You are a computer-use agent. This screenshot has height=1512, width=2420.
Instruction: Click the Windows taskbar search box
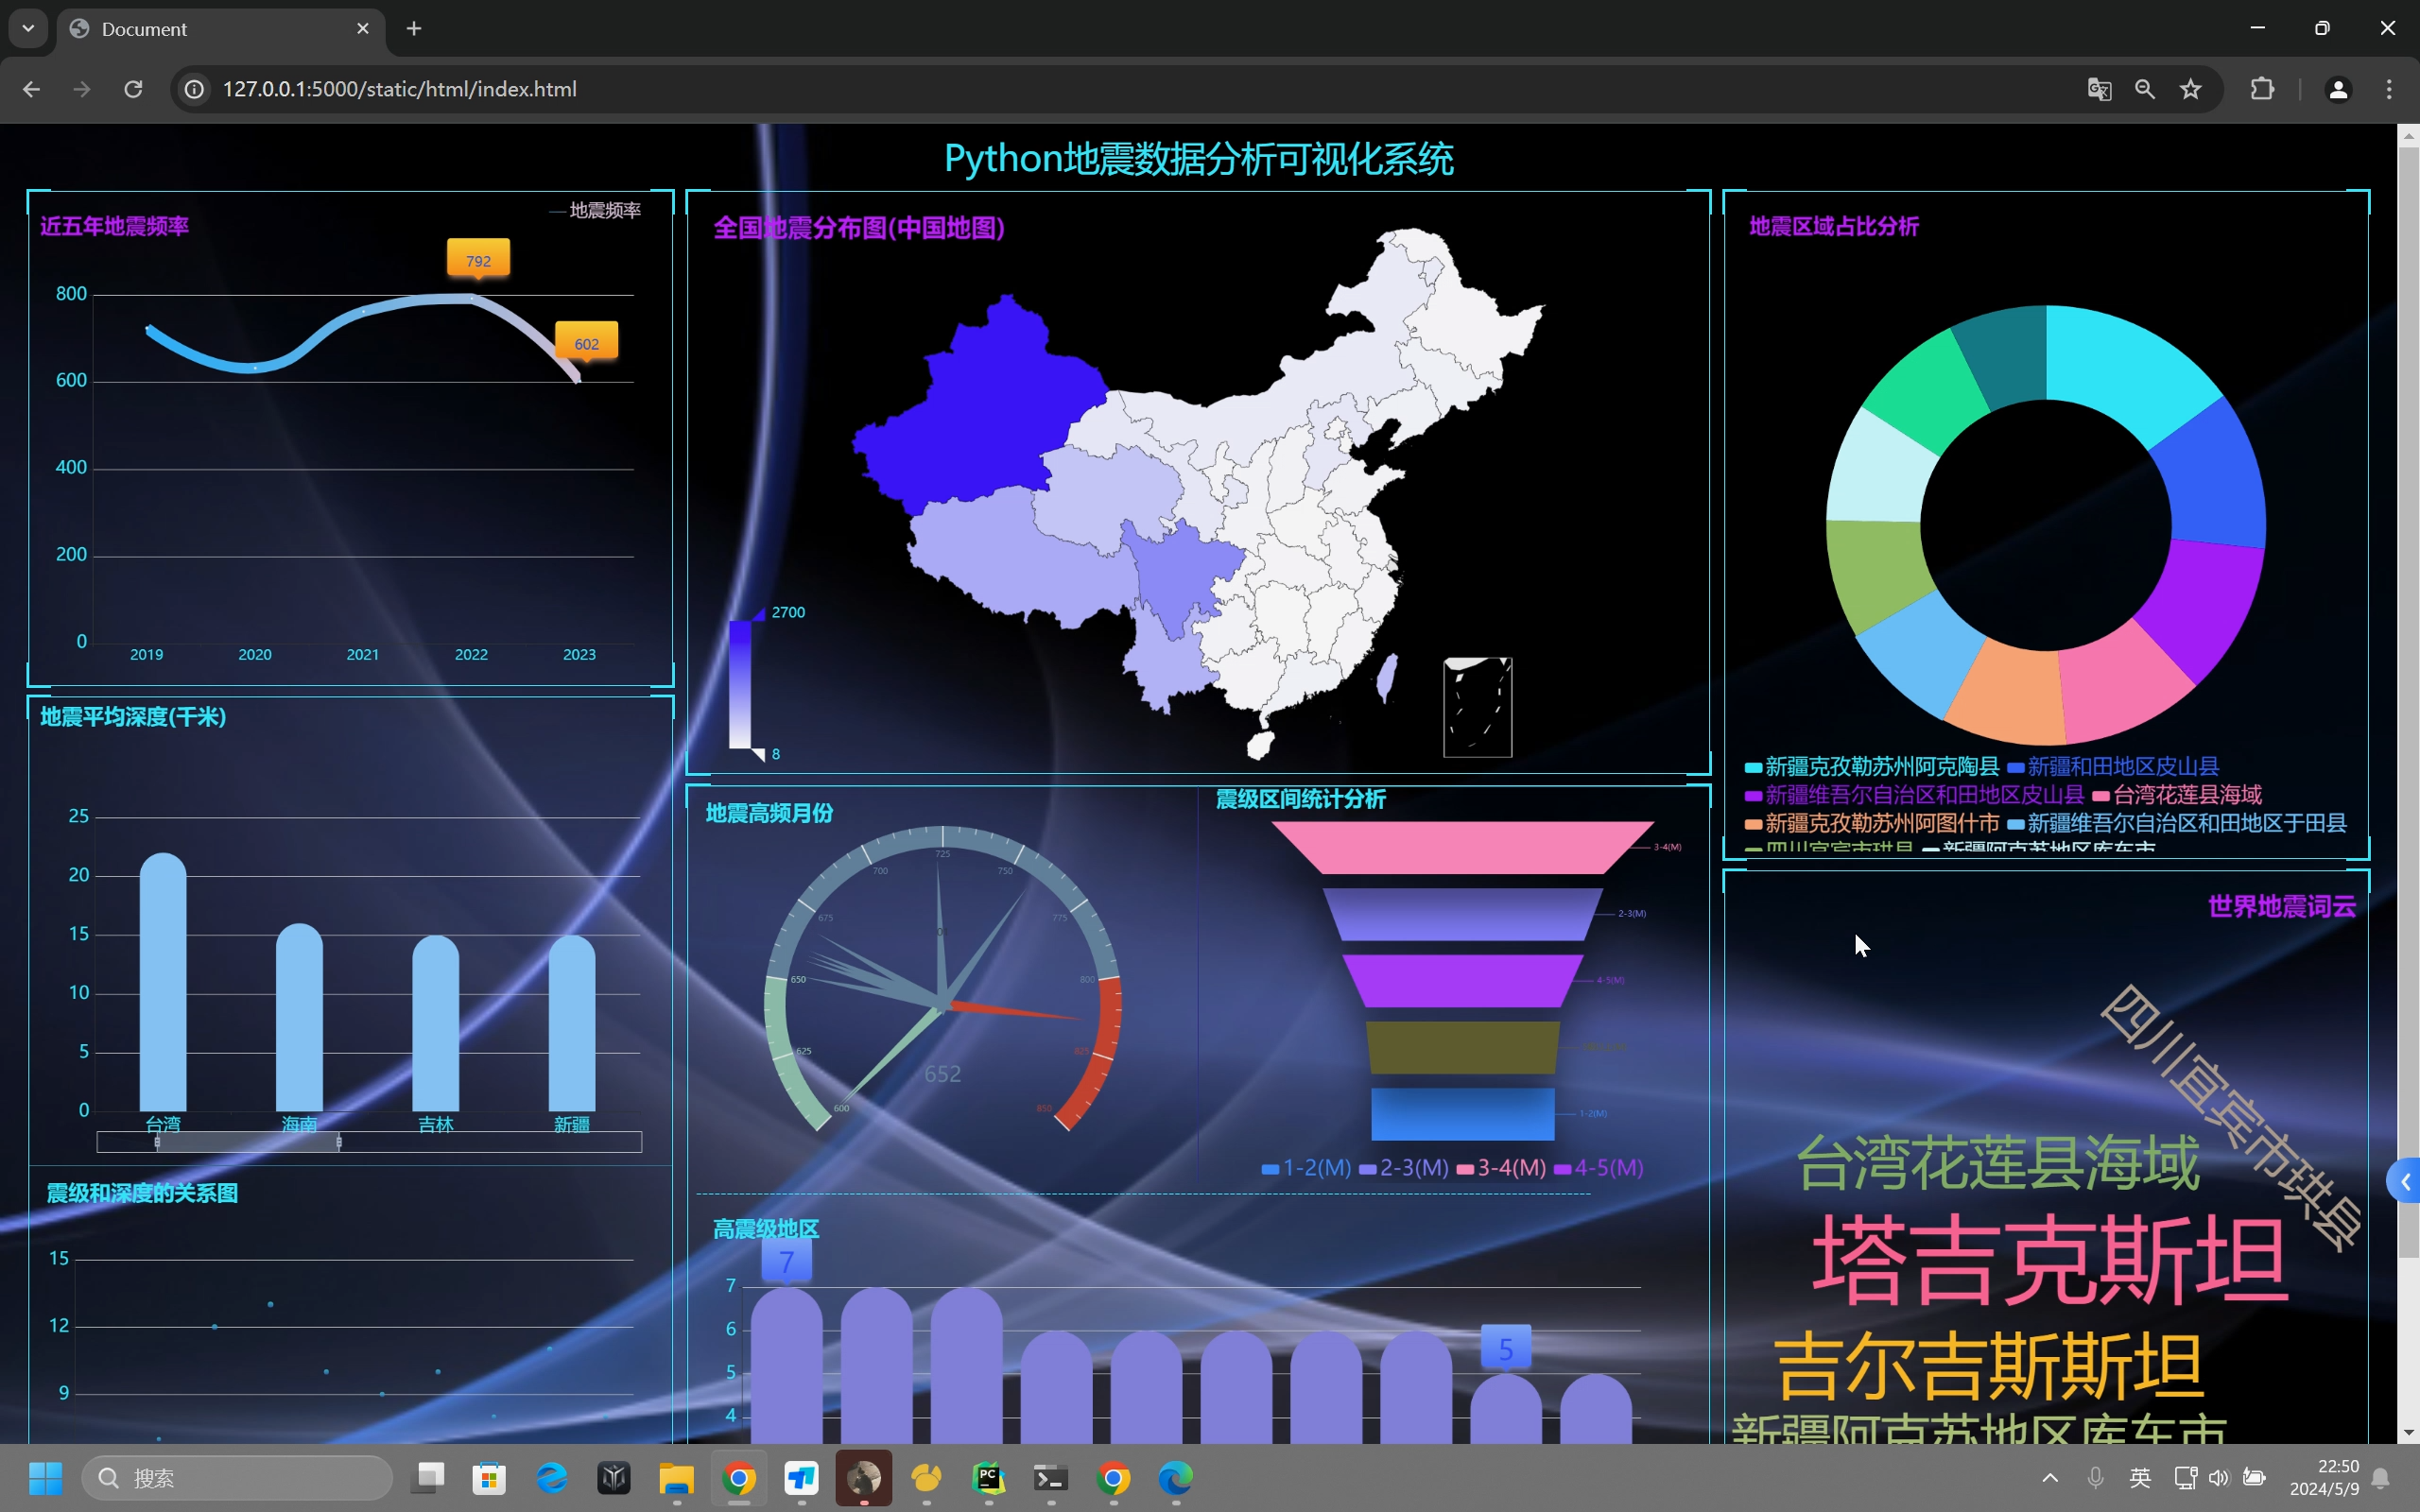tap(238, 1477)
